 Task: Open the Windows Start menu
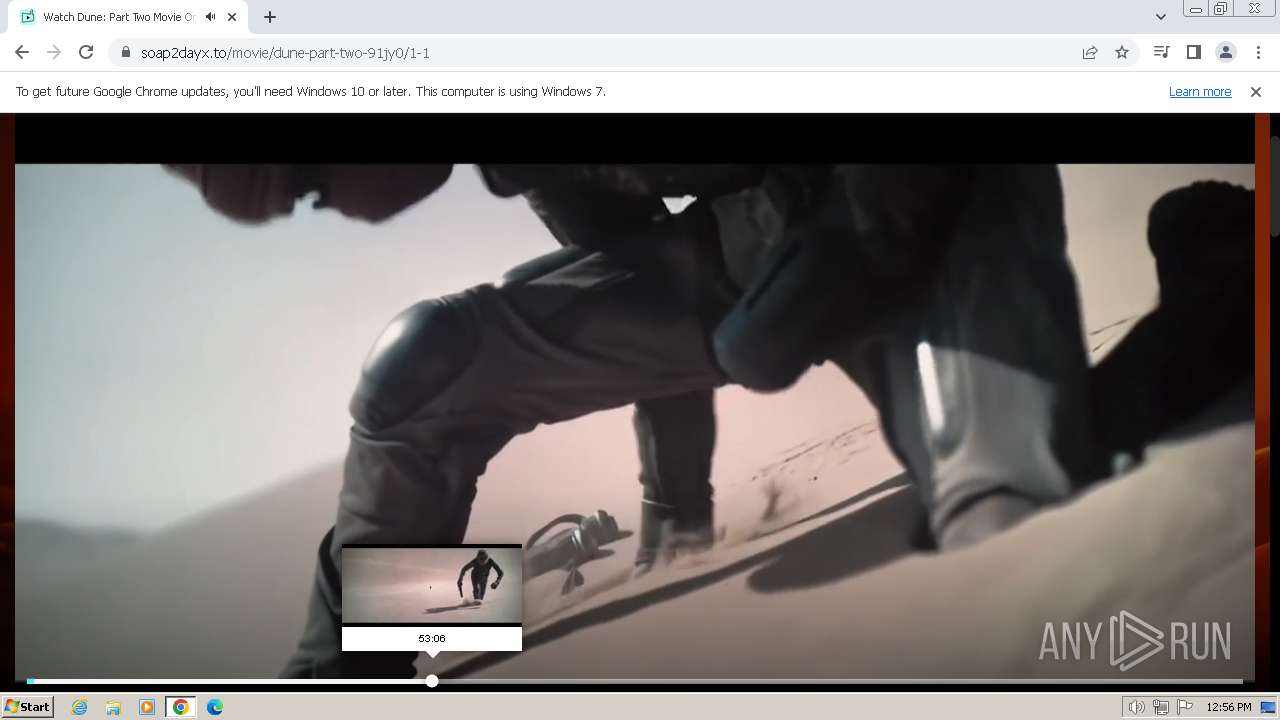[27, 706]
